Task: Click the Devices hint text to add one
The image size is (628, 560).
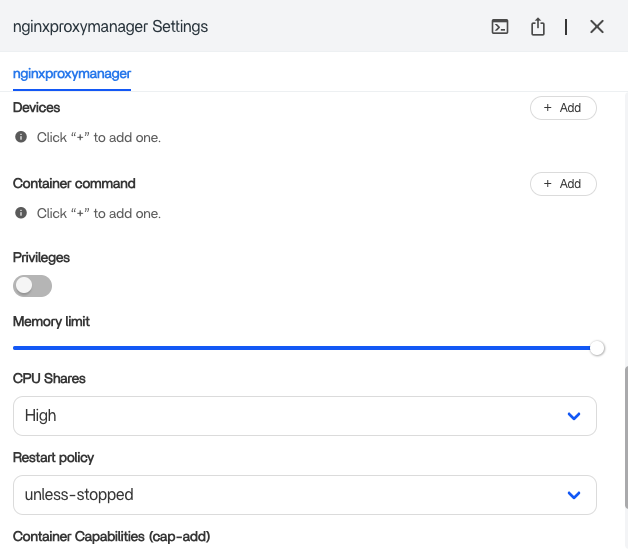Action: (98, 138)
